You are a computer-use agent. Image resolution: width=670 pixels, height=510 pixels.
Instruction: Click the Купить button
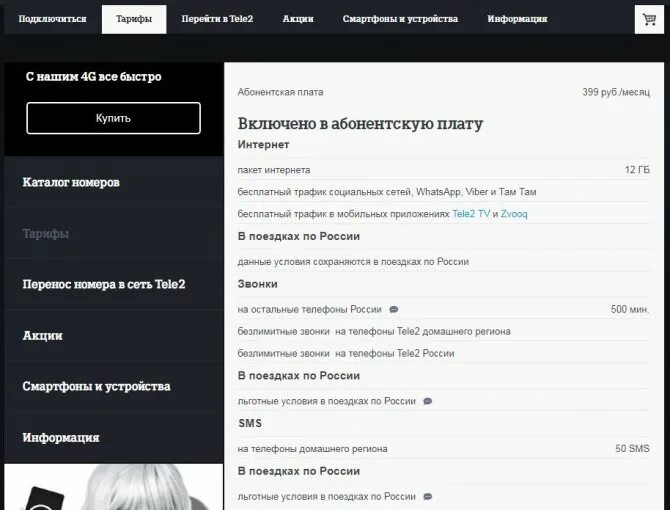(113, 118)
